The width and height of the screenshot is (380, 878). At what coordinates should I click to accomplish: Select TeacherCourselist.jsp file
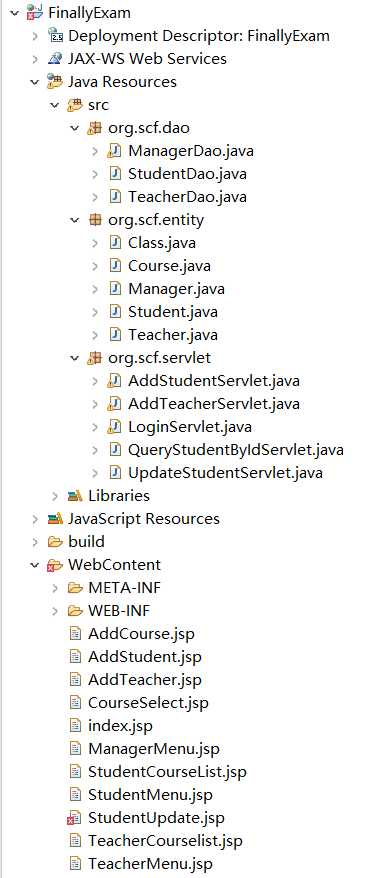click(165, 840)
